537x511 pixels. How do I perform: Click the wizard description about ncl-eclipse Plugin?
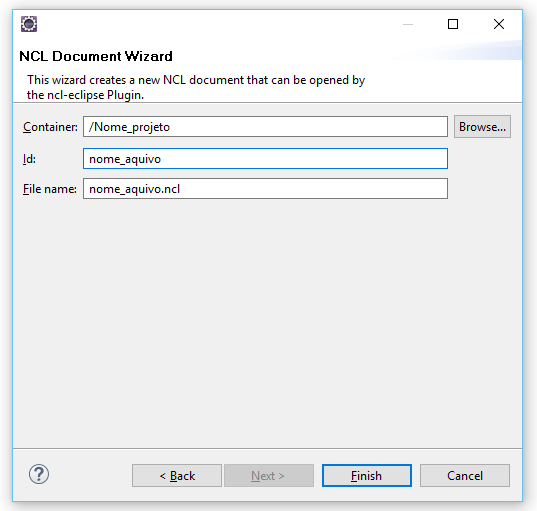point(196,87)
